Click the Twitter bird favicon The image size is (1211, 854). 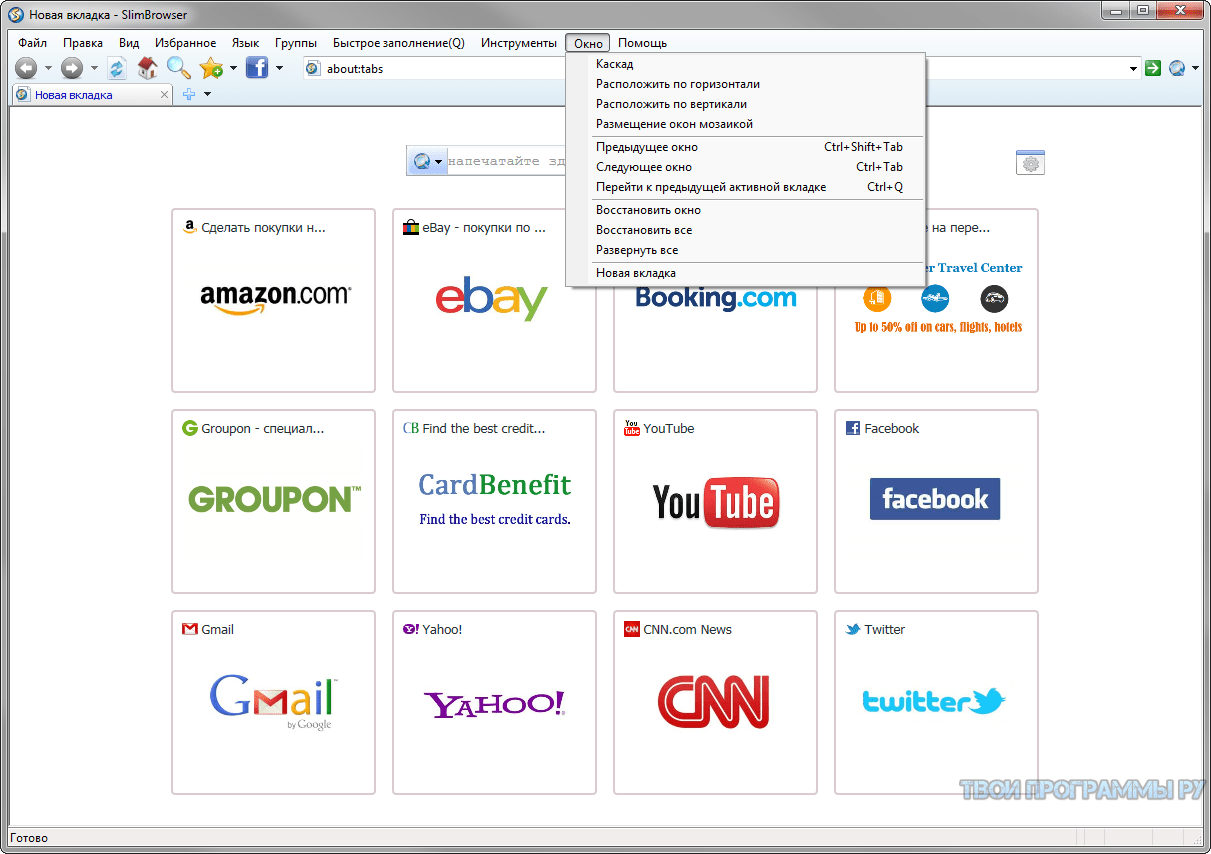pyautogui.click(x=853, y=629)
